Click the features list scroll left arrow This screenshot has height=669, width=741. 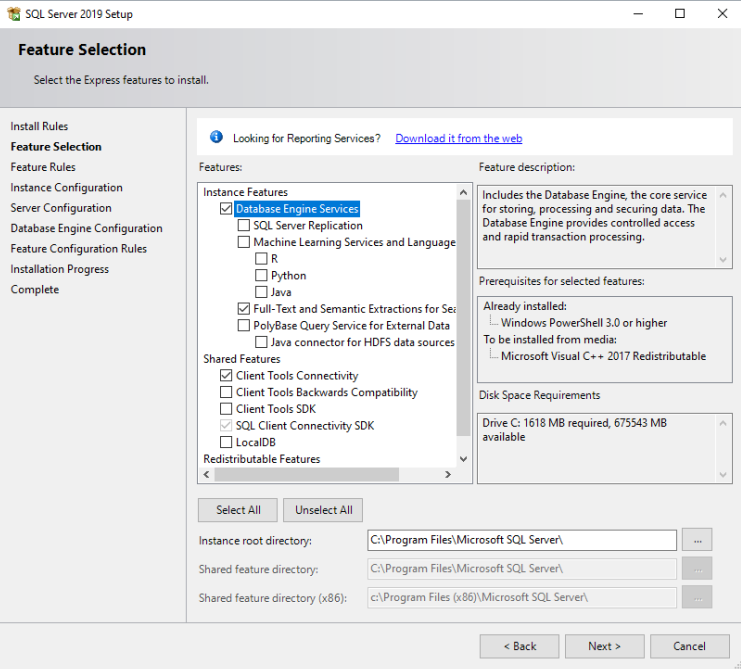[207, 474]
